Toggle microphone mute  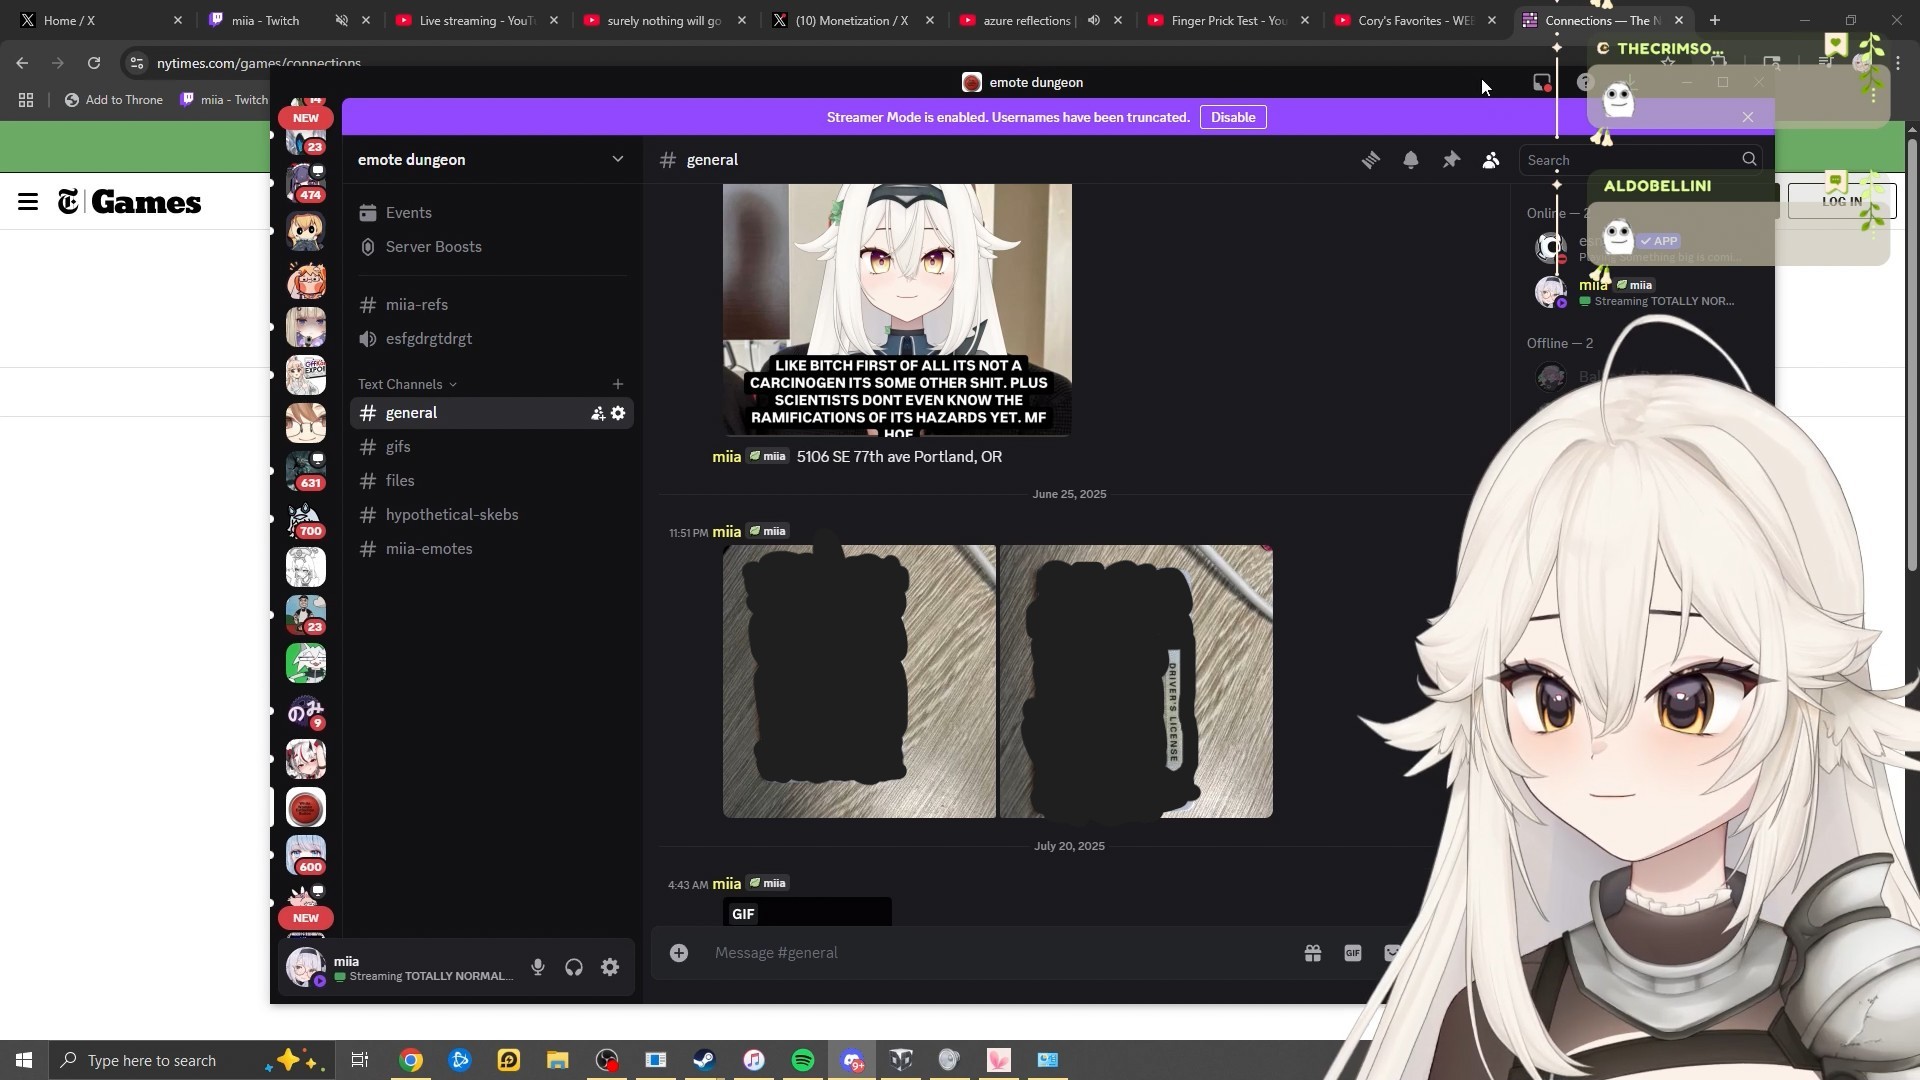point(538,967)
